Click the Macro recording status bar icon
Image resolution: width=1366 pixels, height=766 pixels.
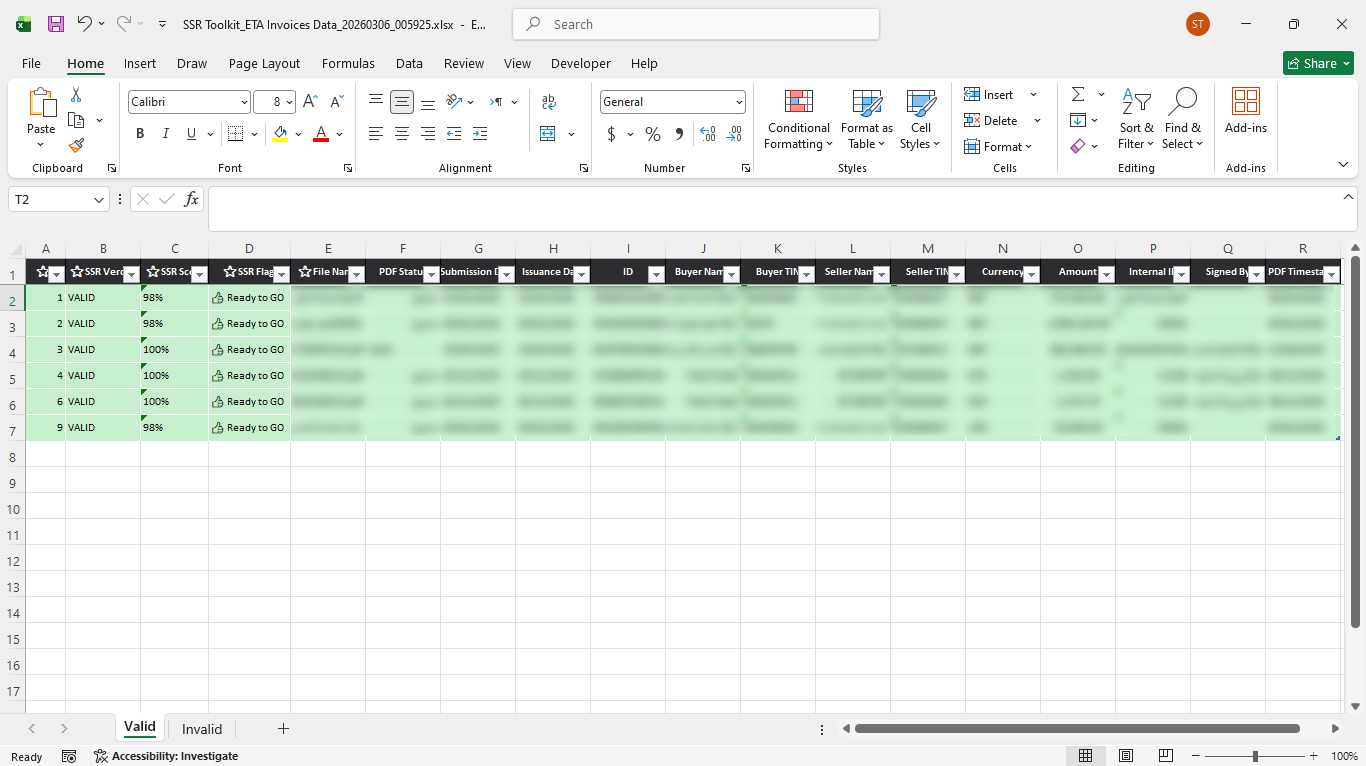pyautogui.click(x=69, y=756)
